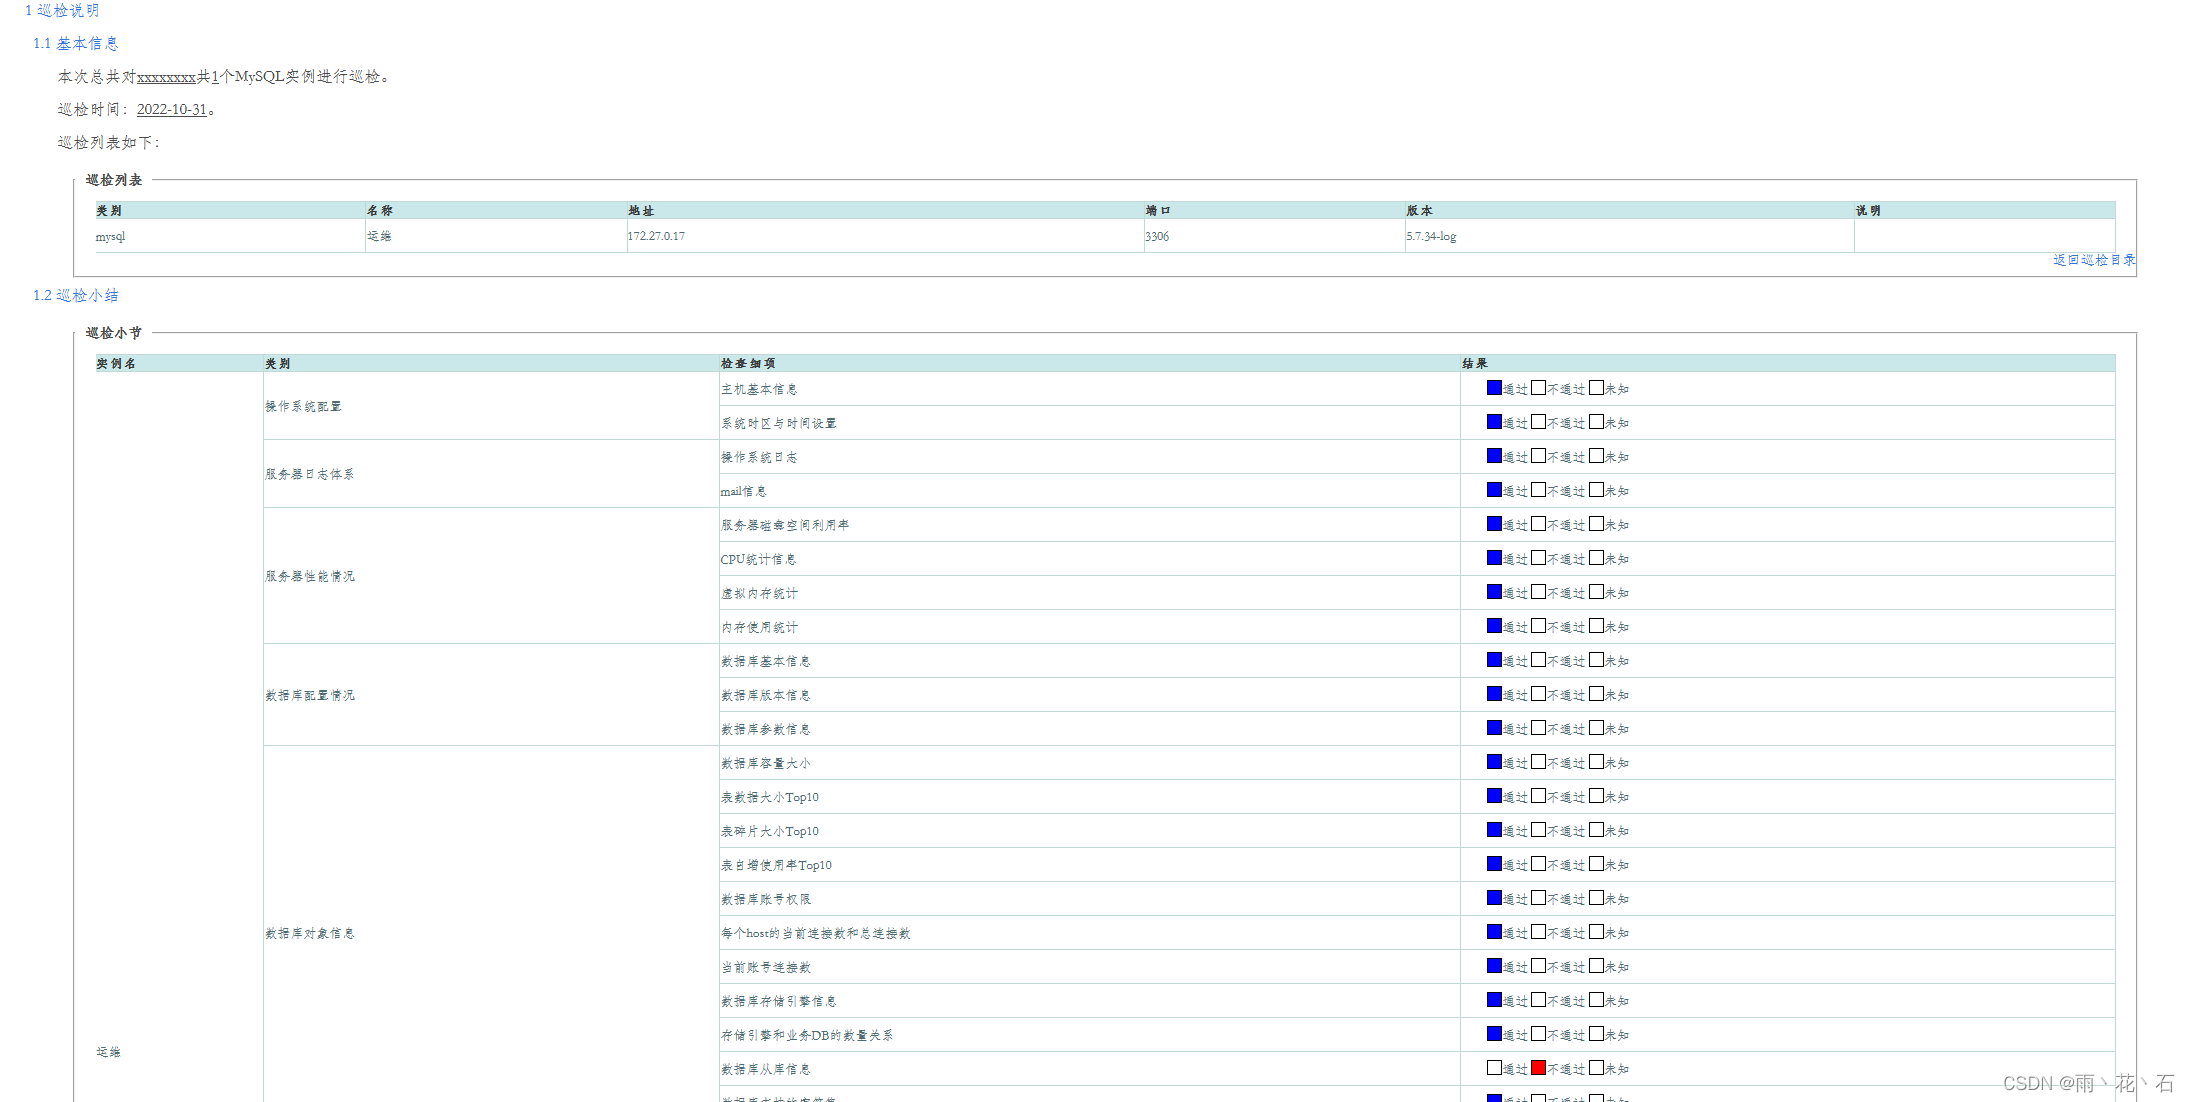Click the 主机基本信息 check item link
2190x1102 pixels.
coord(759,390)
